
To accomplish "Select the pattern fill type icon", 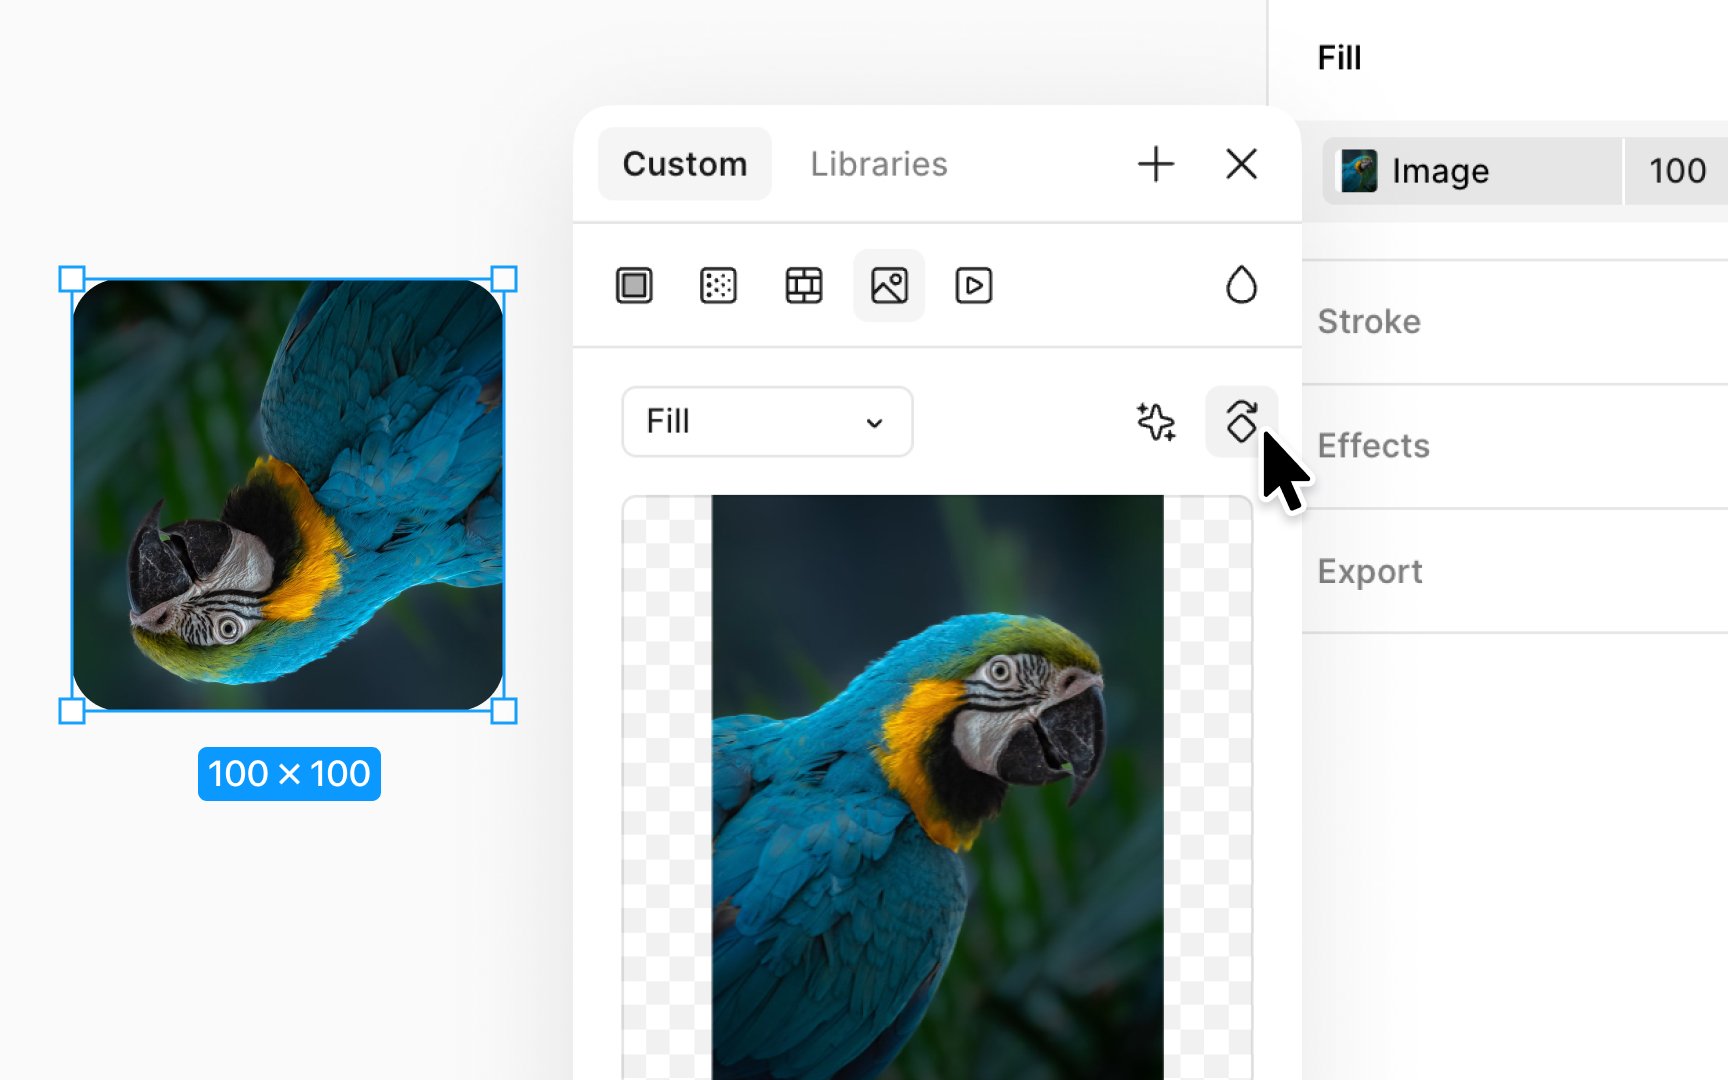I will 804,286.
